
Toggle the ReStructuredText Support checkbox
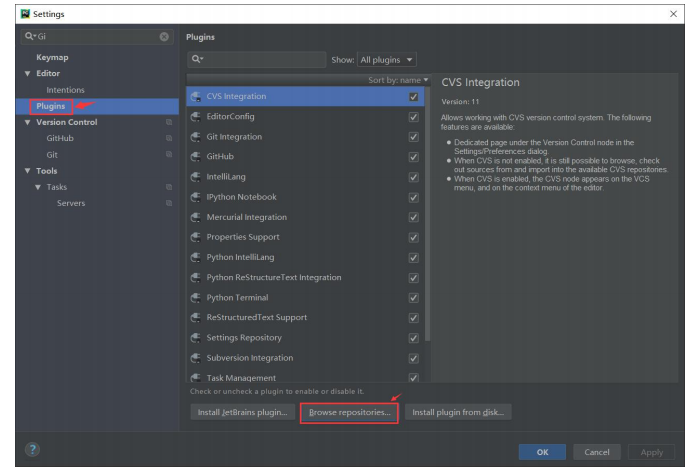click(413, 318)
